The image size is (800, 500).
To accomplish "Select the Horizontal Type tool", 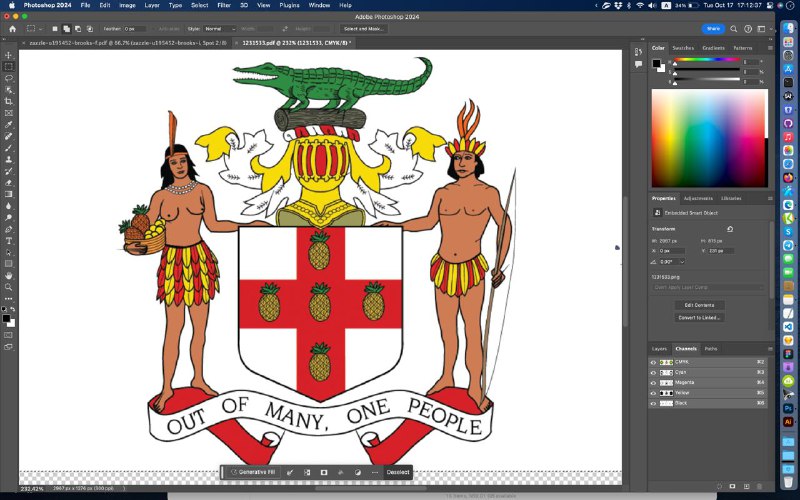I will pos(9,241).
